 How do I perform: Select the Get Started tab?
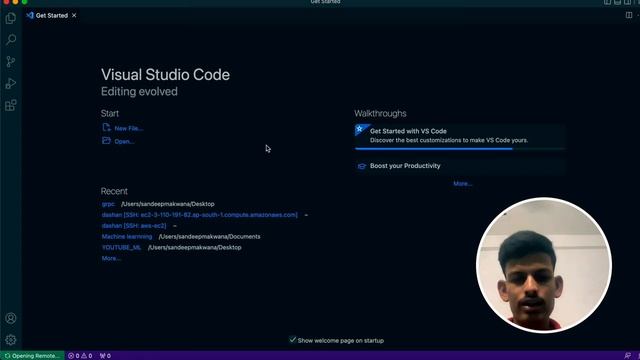click(x=47, y=16)
